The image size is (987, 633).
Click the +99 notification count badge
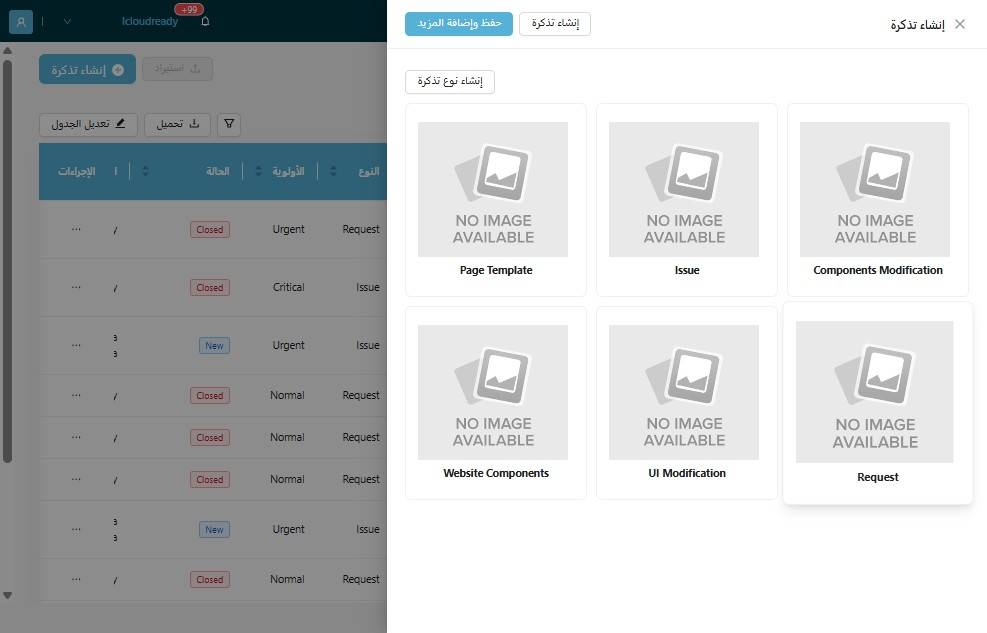tap(189, 9)
